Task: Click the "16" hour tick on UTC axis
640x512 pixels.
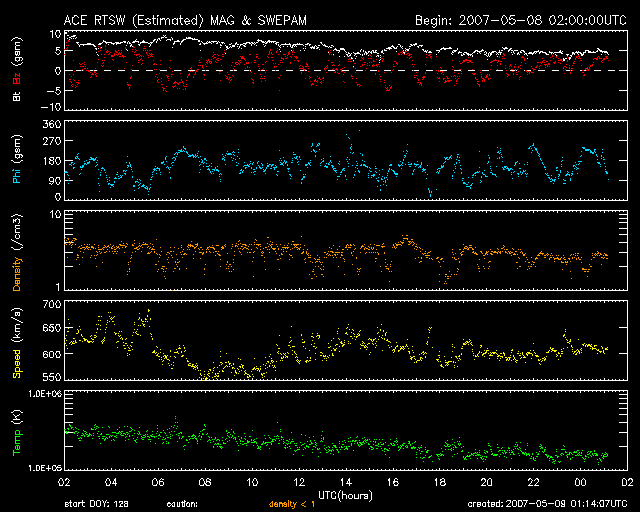Action: (393, 482)
